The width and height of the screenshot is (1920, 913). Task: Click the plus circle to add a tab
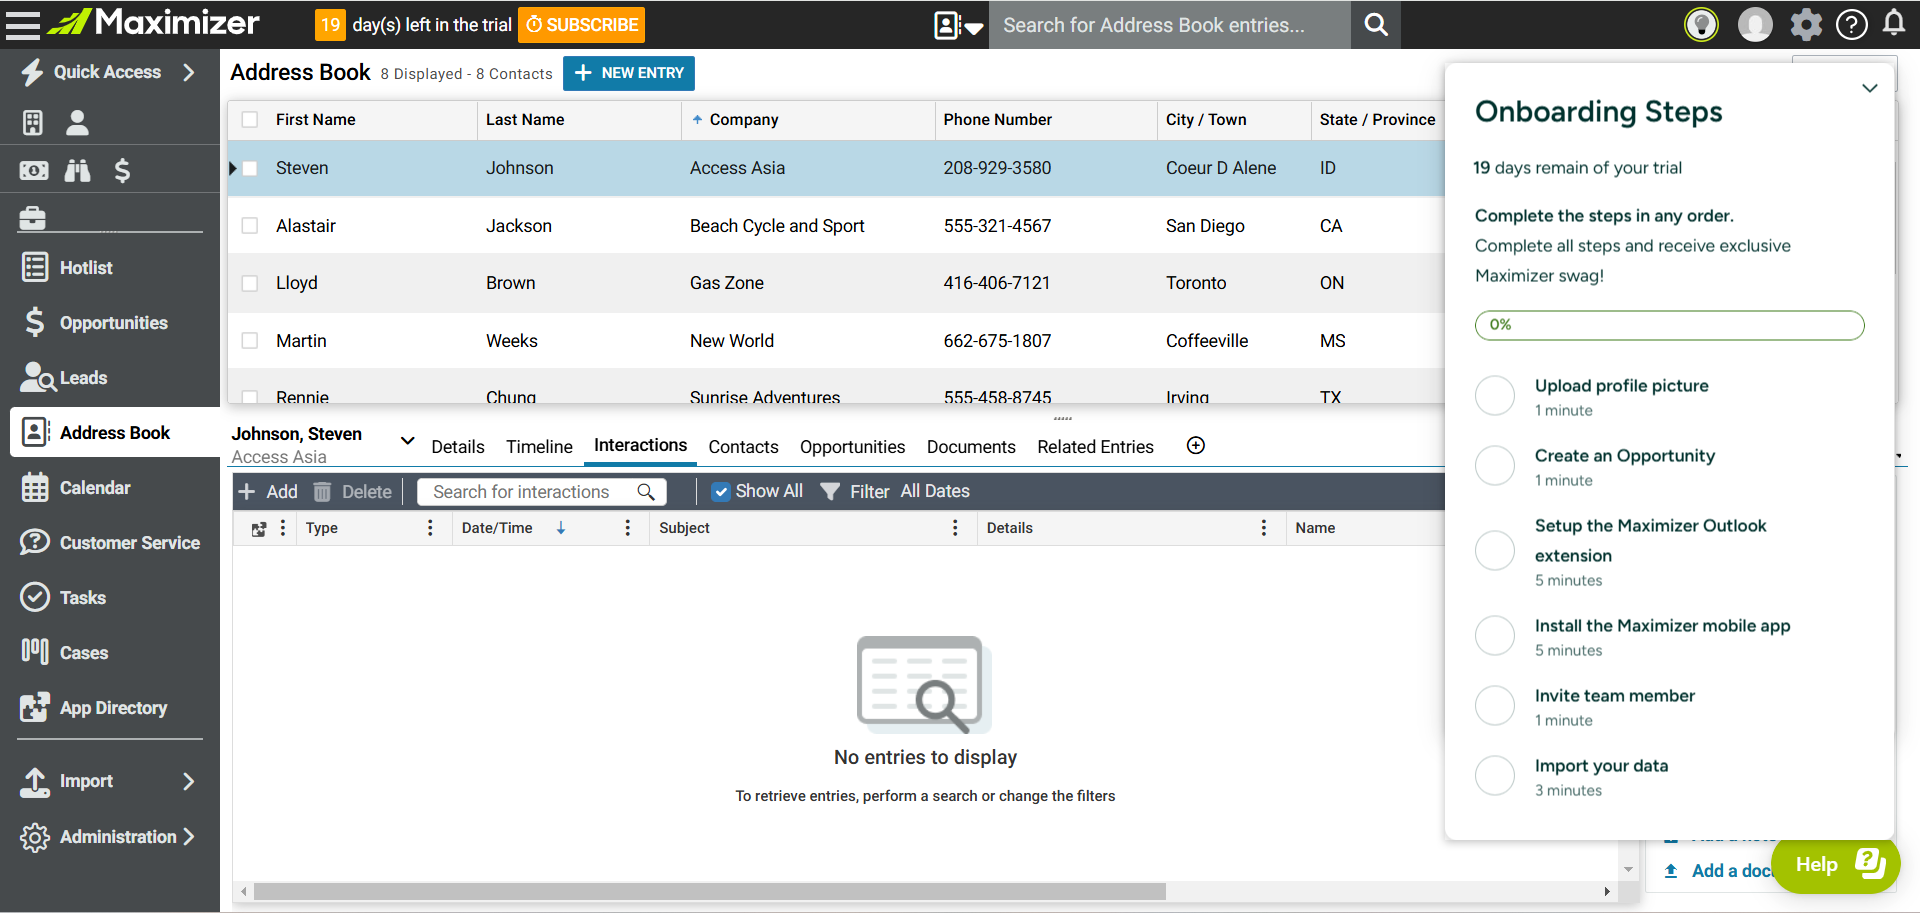point(1196,446)
